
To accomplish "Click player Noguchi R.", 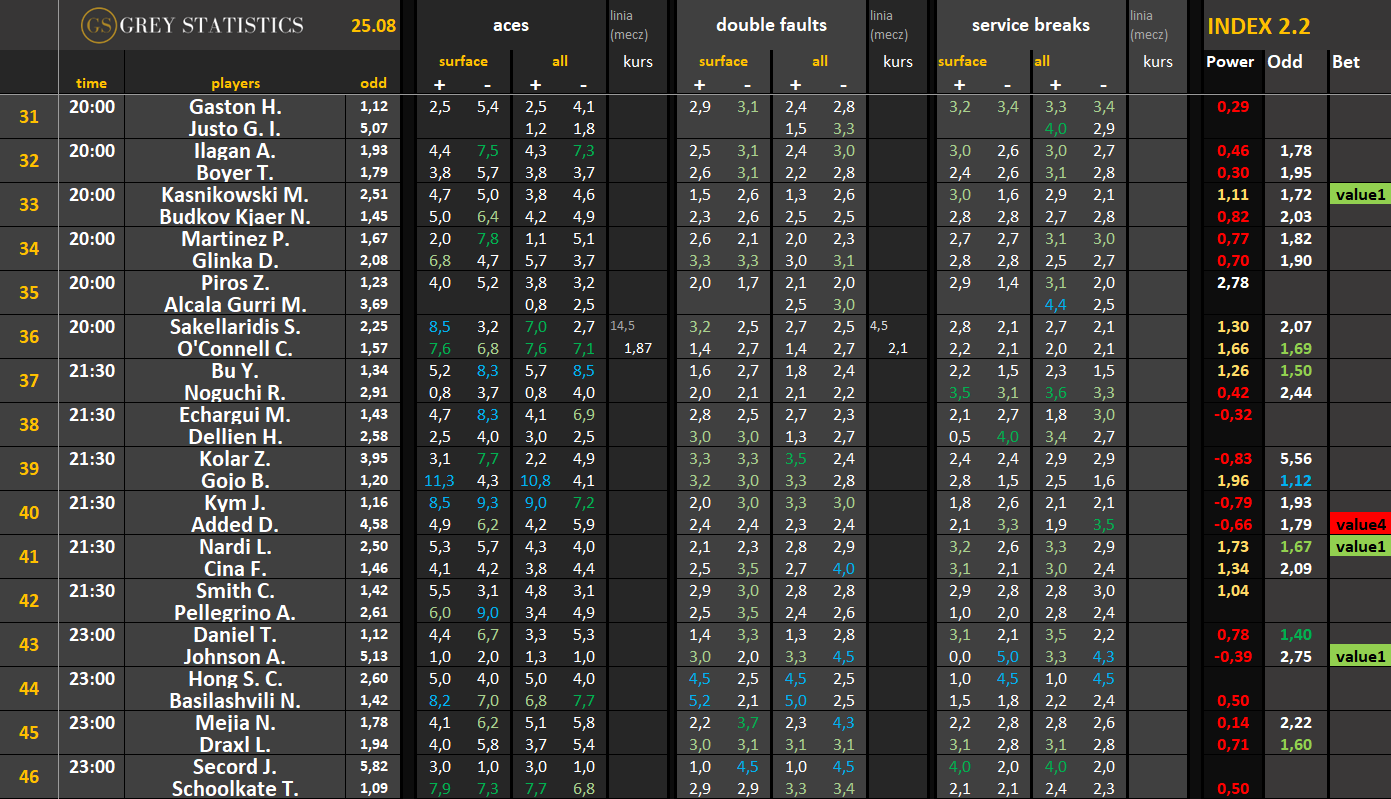I will click(235, 392).
